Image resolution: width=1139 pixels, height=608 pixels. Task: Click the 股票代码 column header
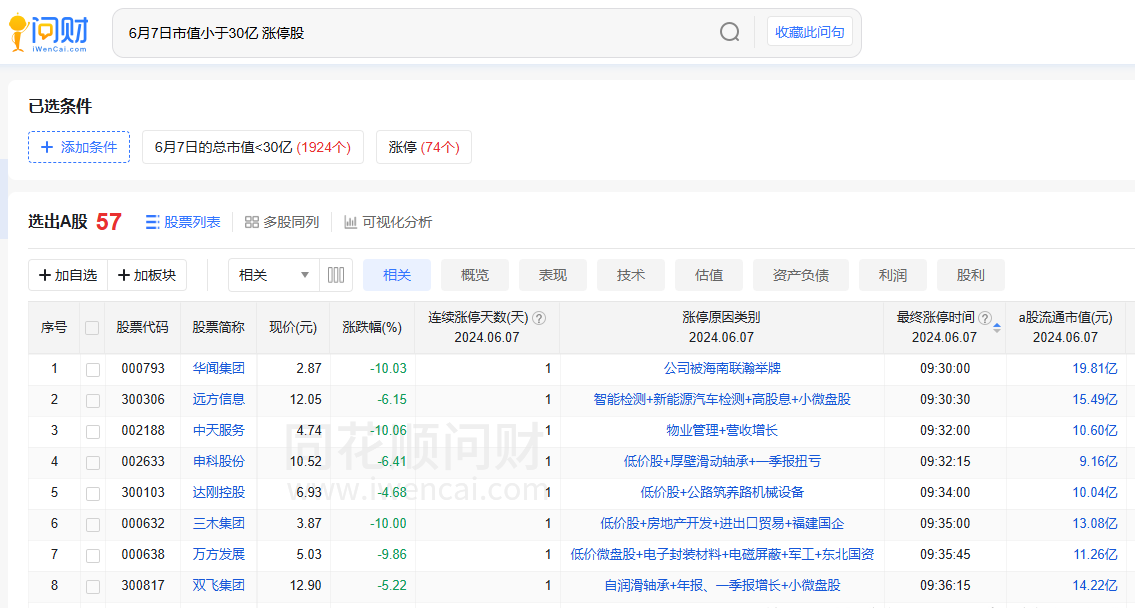[x=142, y=328]
